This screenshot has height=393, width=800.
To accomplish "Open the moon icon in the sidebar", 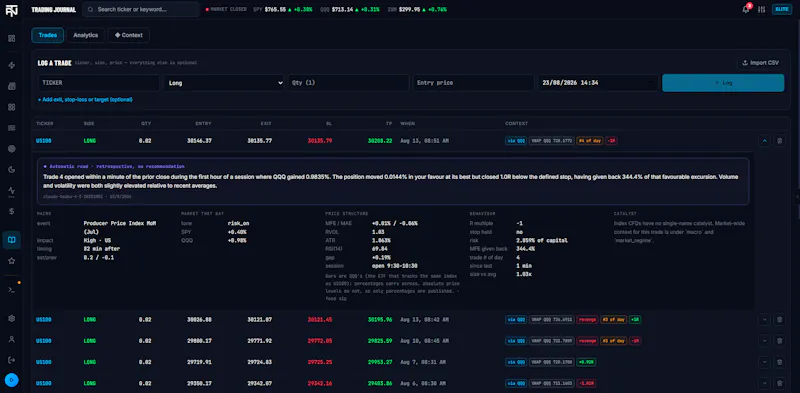I will (11, 169).
